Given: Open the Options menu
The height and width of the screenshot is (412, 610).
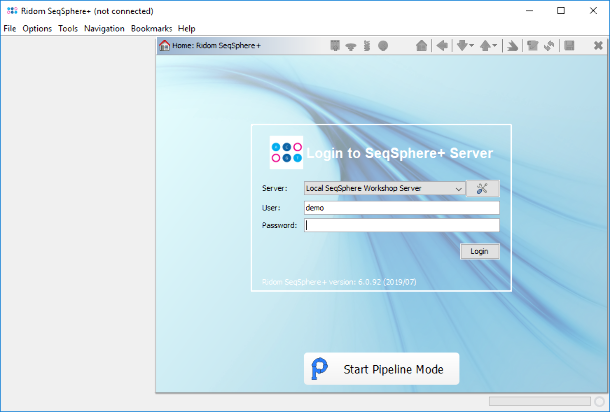Looking at the screenshot, I should (x=37, y=28).
